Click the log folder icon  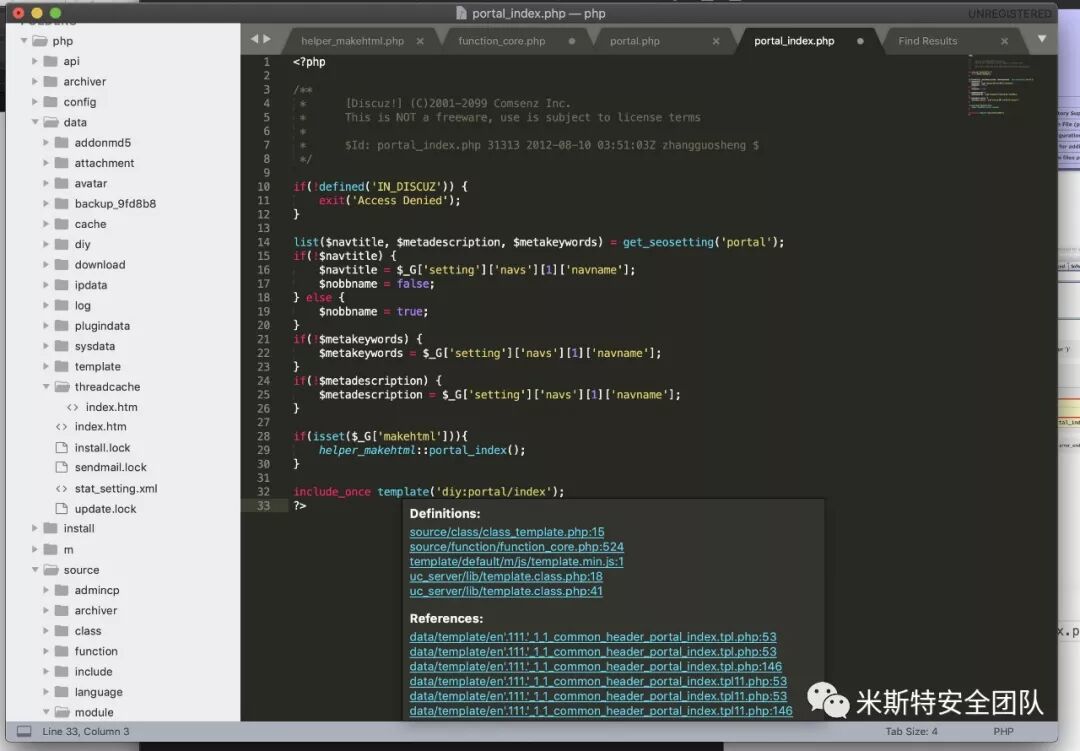62,305
